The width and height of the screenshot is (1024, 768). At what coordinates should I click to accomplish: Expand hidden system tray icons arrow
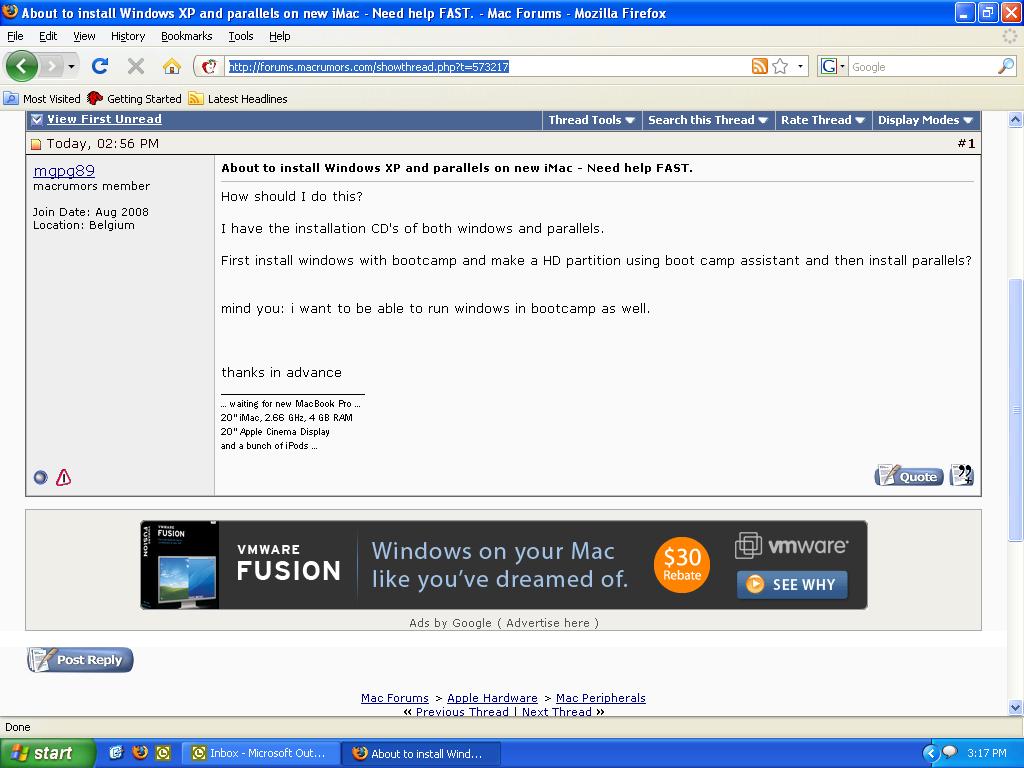(931, 753)
